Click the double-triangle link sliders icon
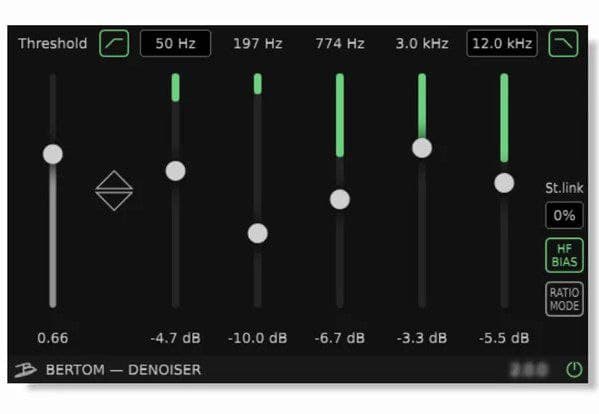The image size is (599, 414). (114, 191)
